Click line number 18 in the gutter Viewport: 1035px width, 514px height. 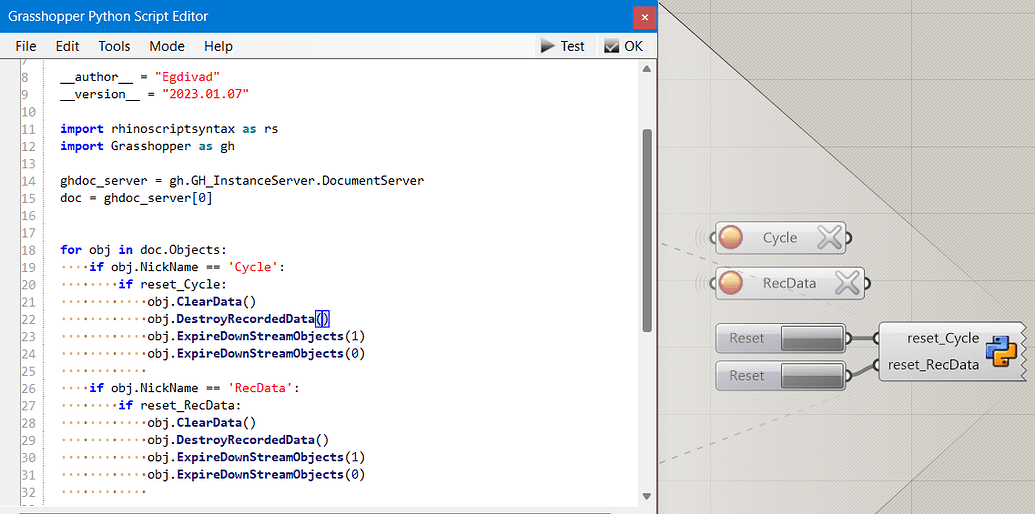(x=28, y=249)
